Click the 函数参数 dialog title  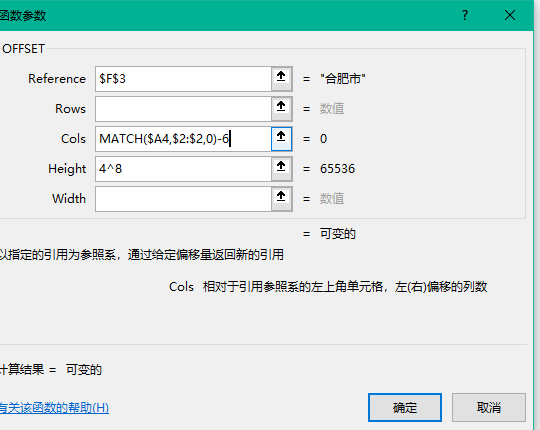click(23, 15)
